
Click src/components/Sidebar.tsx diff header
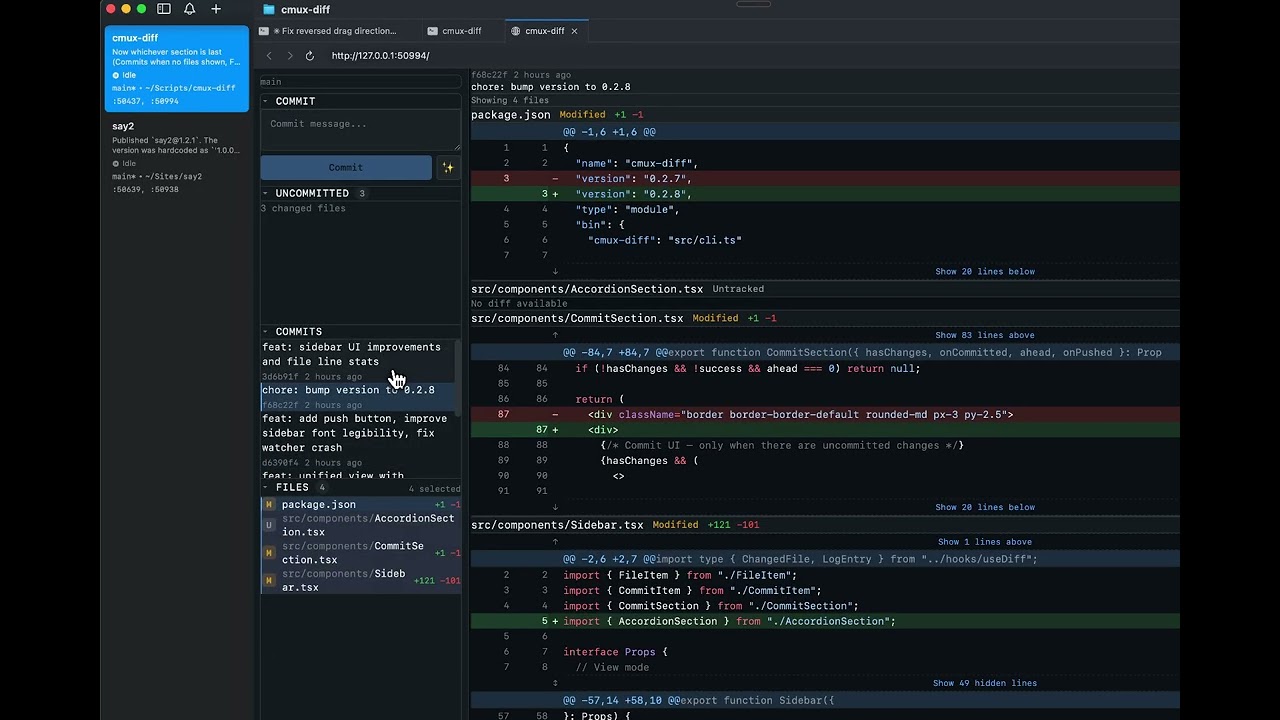click(825, 524)
